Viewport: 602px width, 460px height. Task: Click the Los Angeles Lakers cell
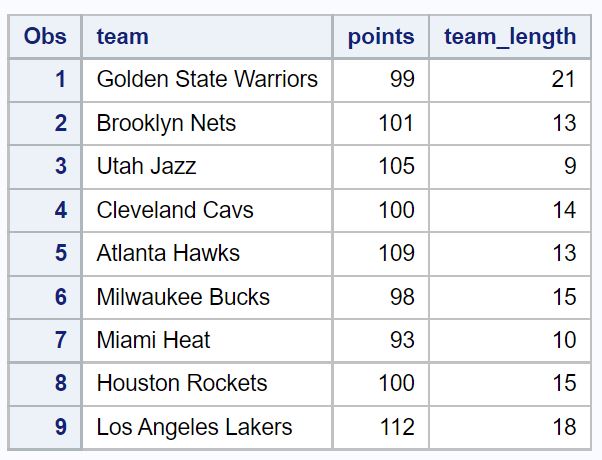[x=194, y=427]
